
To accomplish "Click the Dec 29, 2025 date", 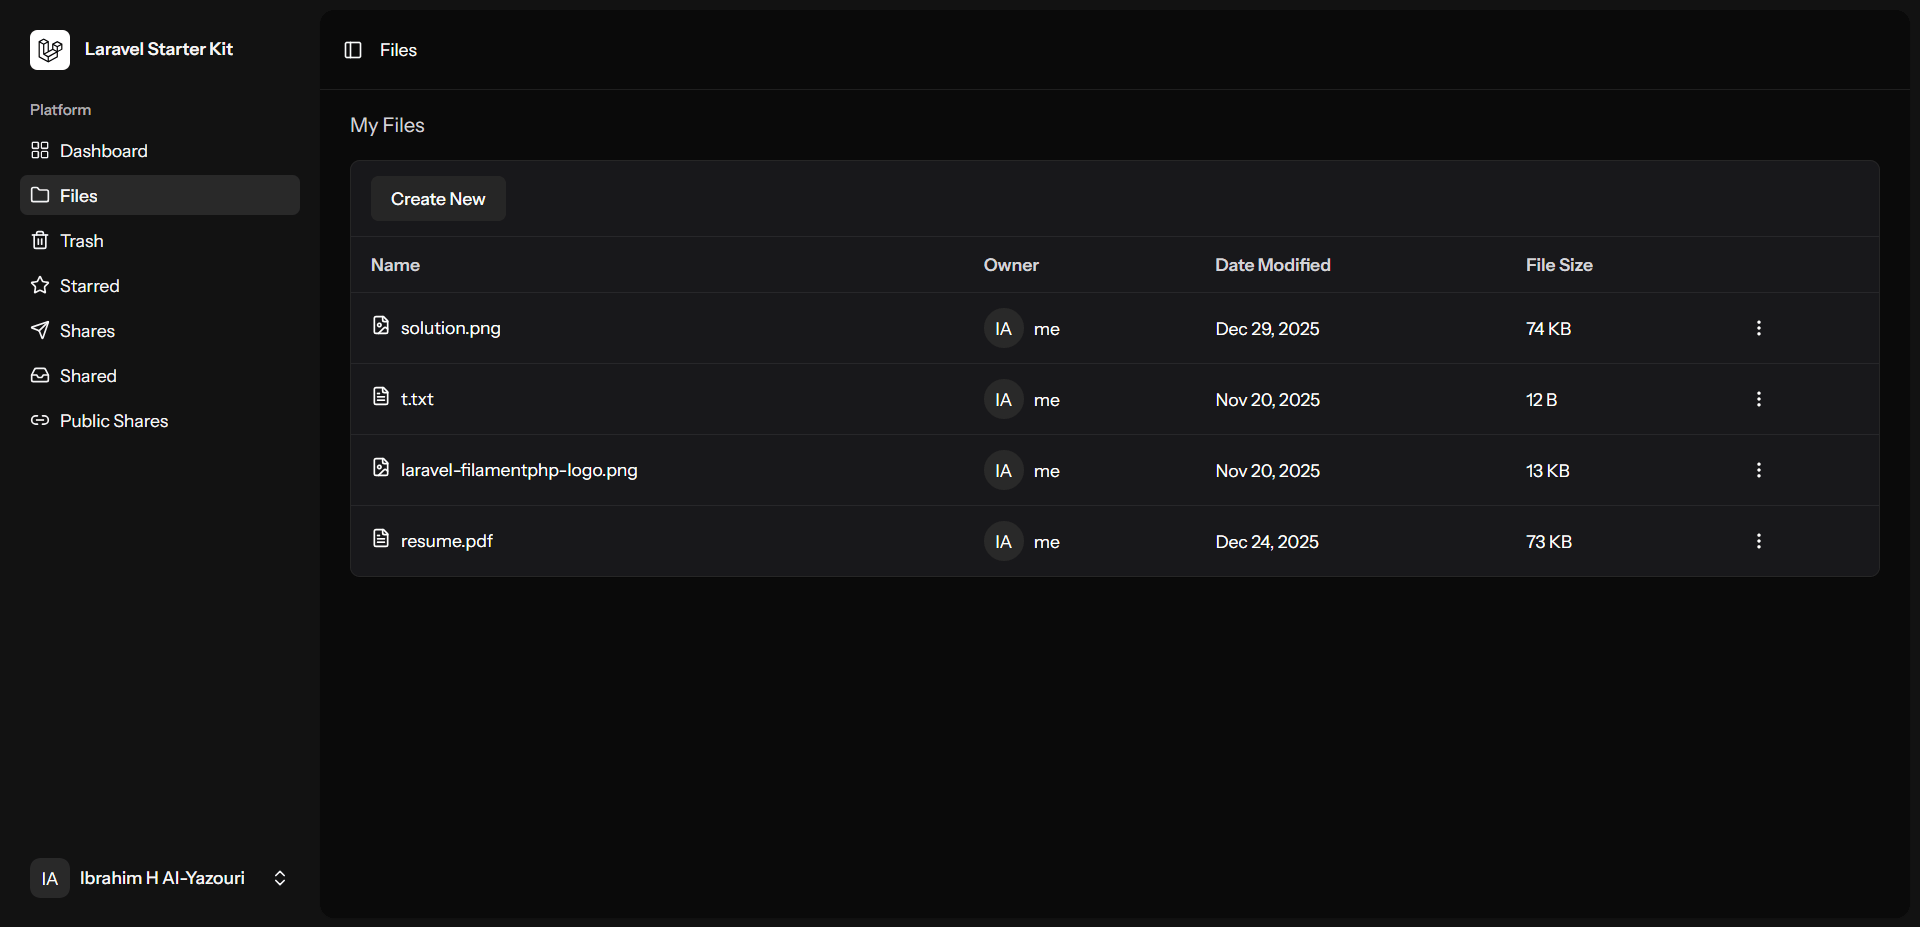I will (x=1267, y=329).
